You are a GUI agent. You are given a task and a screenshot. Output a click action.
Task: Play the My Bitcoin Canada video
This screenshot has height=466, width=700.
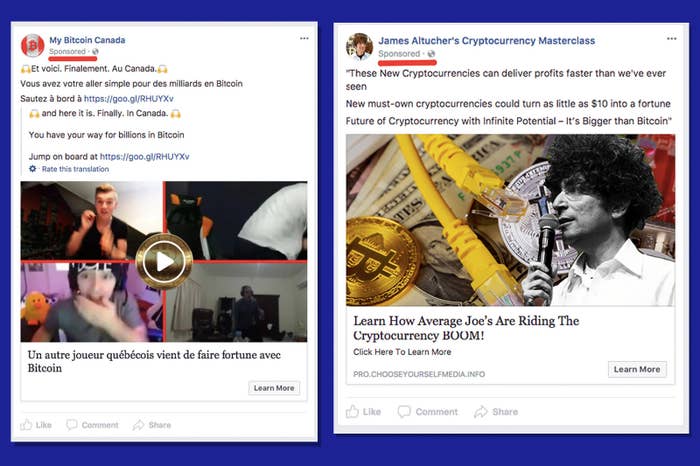pyautogui.click(x=164, y=262)
